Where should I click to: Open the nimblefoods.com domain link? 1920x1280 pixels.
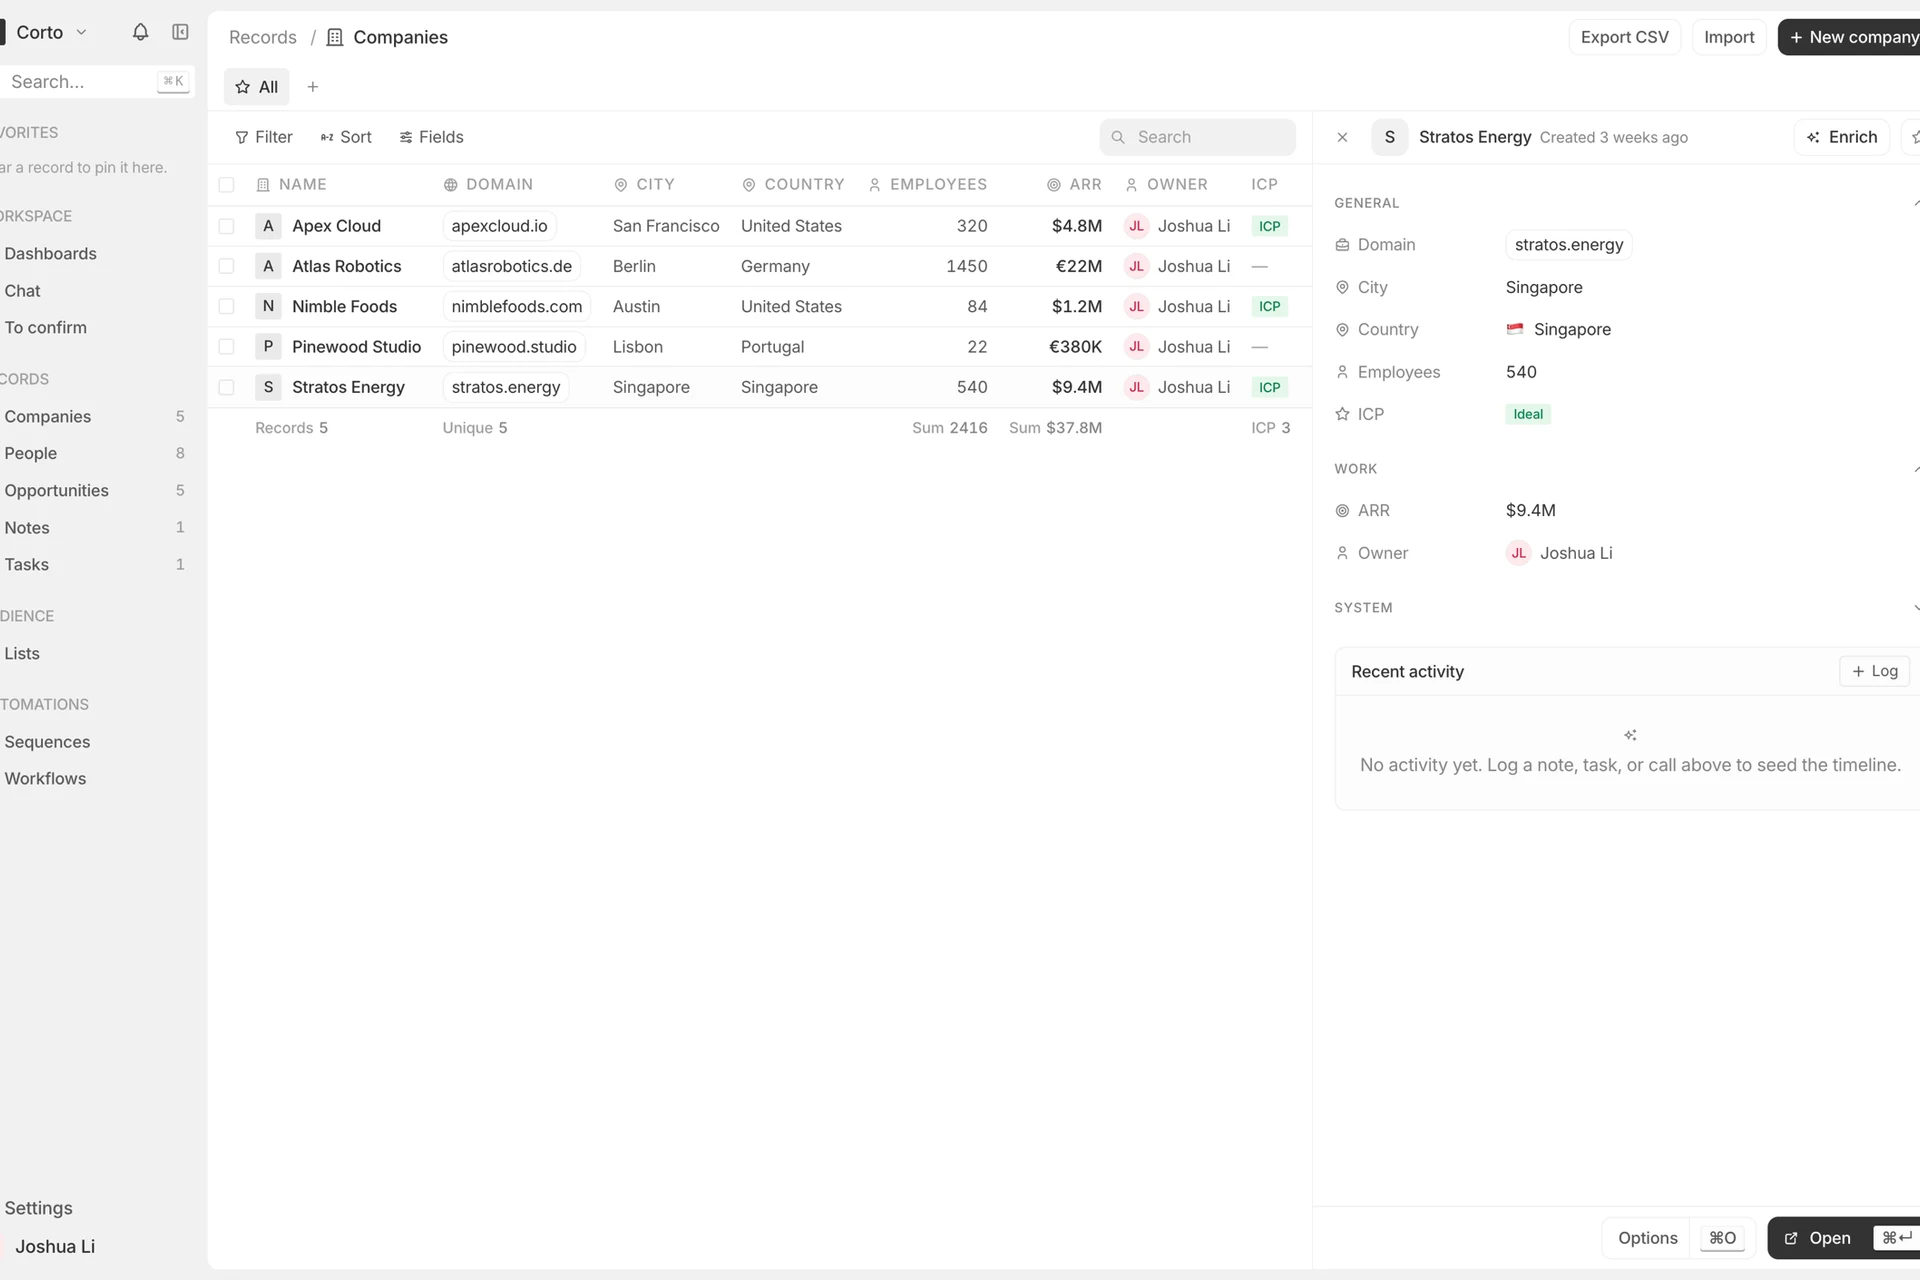point(516,306)
